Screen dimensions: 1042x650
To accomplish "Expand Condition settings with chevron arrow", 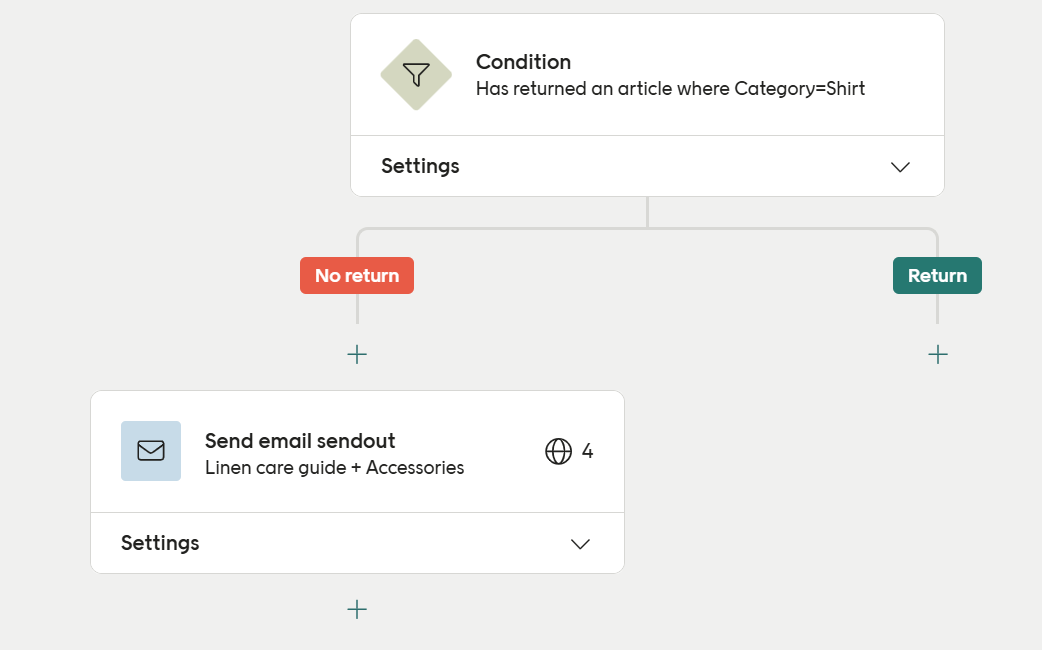I will (900, 167).
